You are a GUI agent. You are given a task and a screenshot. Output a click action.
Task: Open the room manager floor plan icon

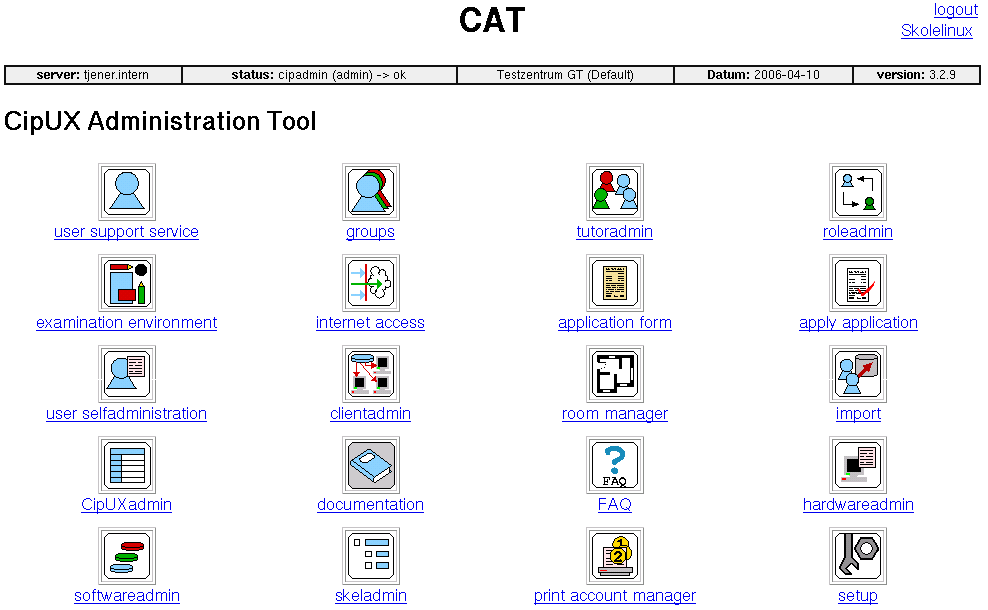tap(614, 374)
